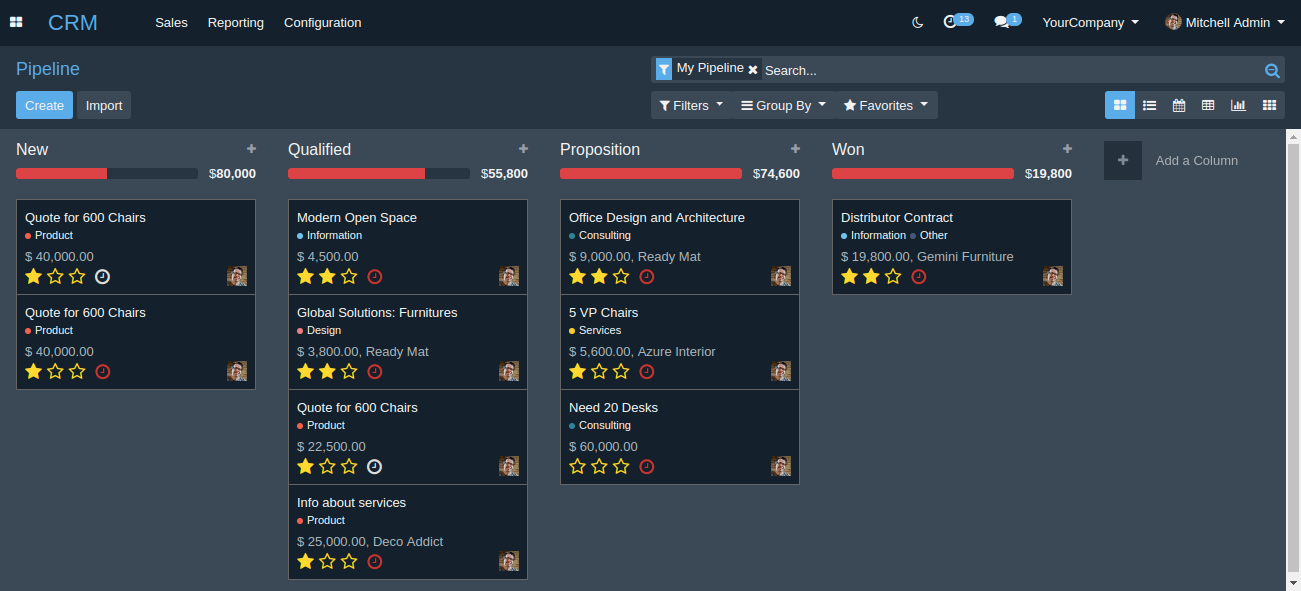Open the apps grid menu icon
This screenshot has height=591, width=1301.
pos(16,22)
